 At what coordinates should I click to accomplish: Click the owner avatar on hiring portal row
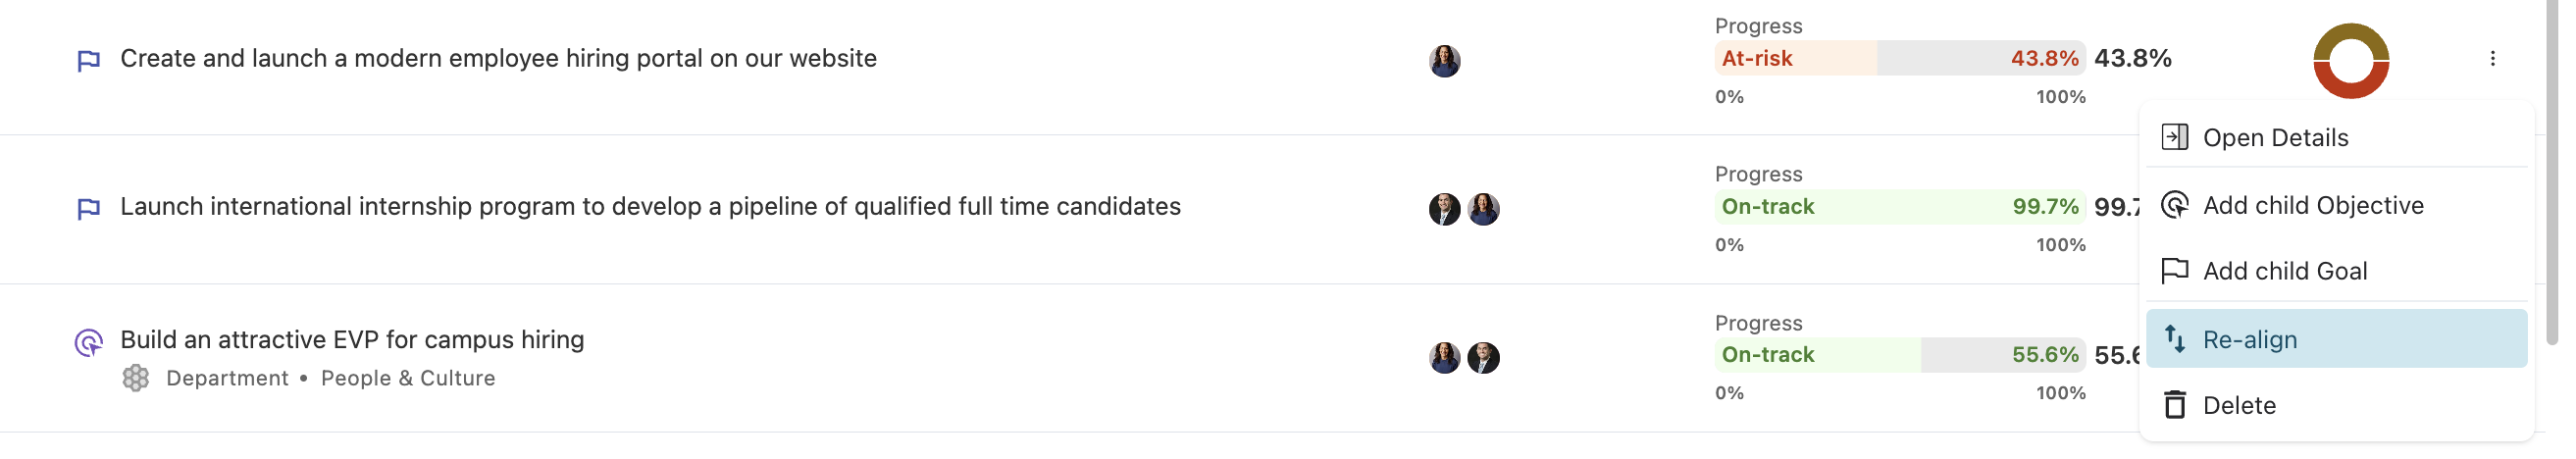(1444, 61)
